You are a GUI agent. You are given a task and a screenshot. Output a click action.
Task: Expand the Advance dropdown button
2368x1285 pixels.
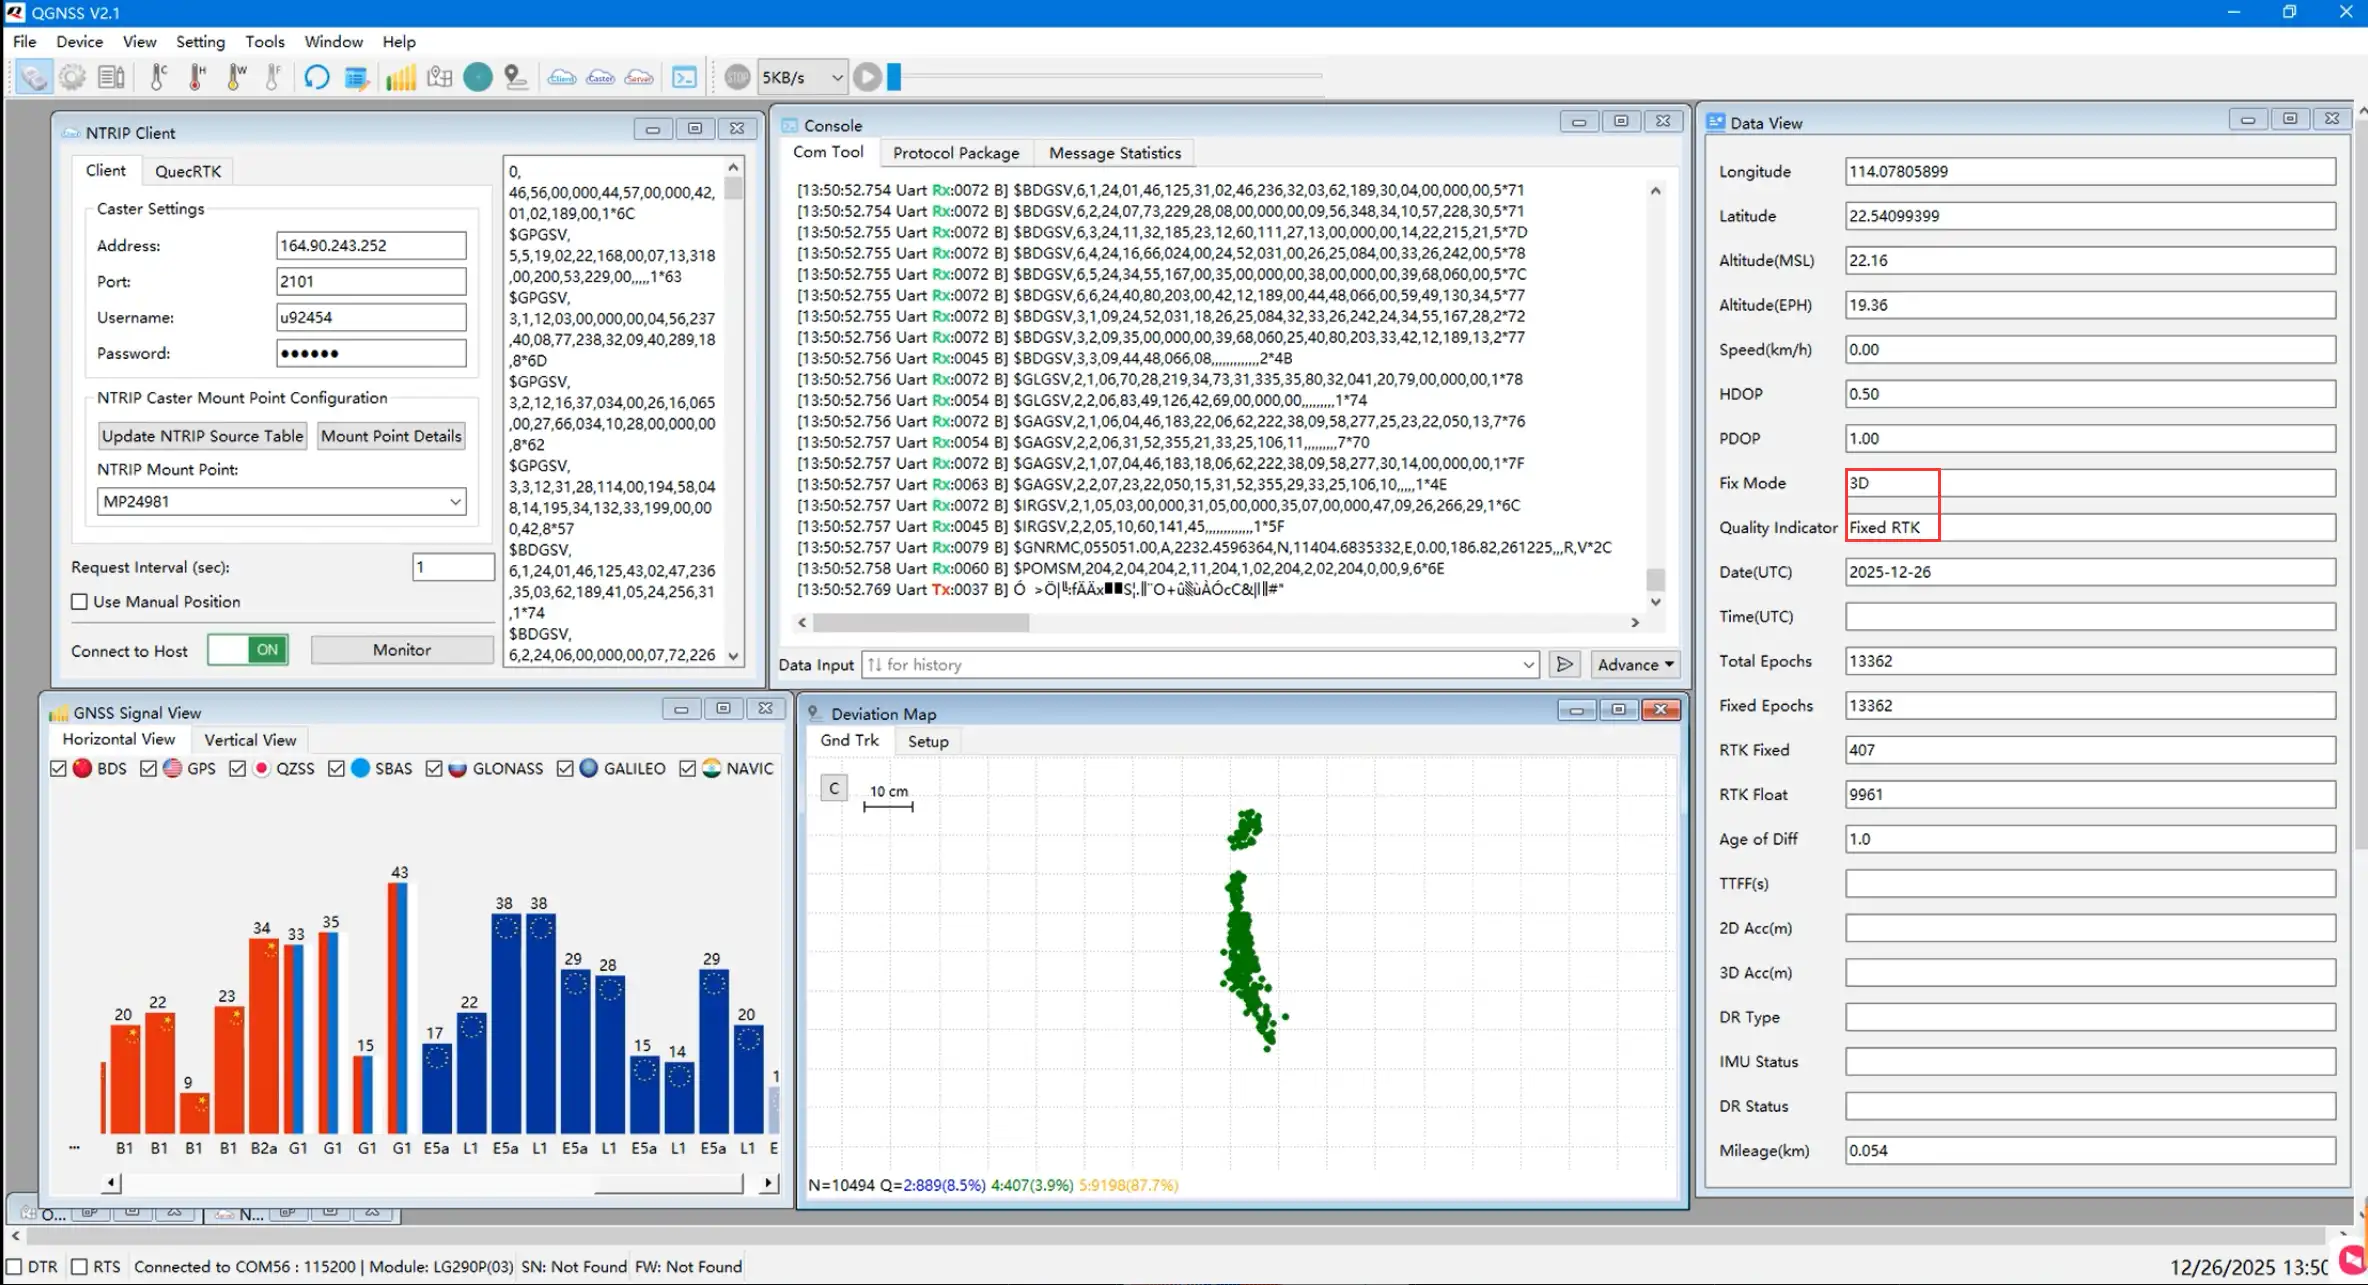point(1635,665)
